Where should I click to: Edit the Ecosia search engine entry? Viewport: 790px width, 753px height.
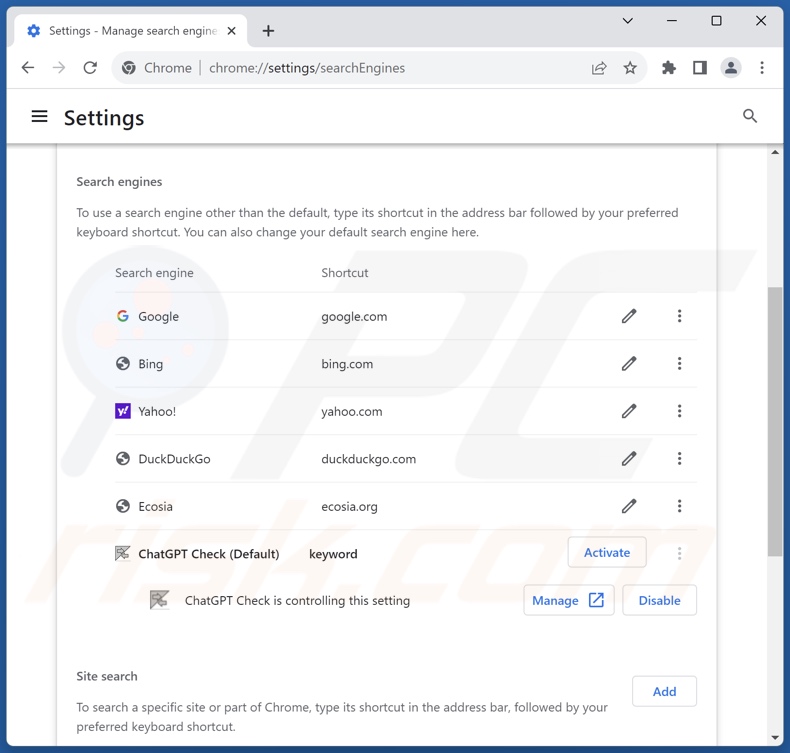pos(629,506)
